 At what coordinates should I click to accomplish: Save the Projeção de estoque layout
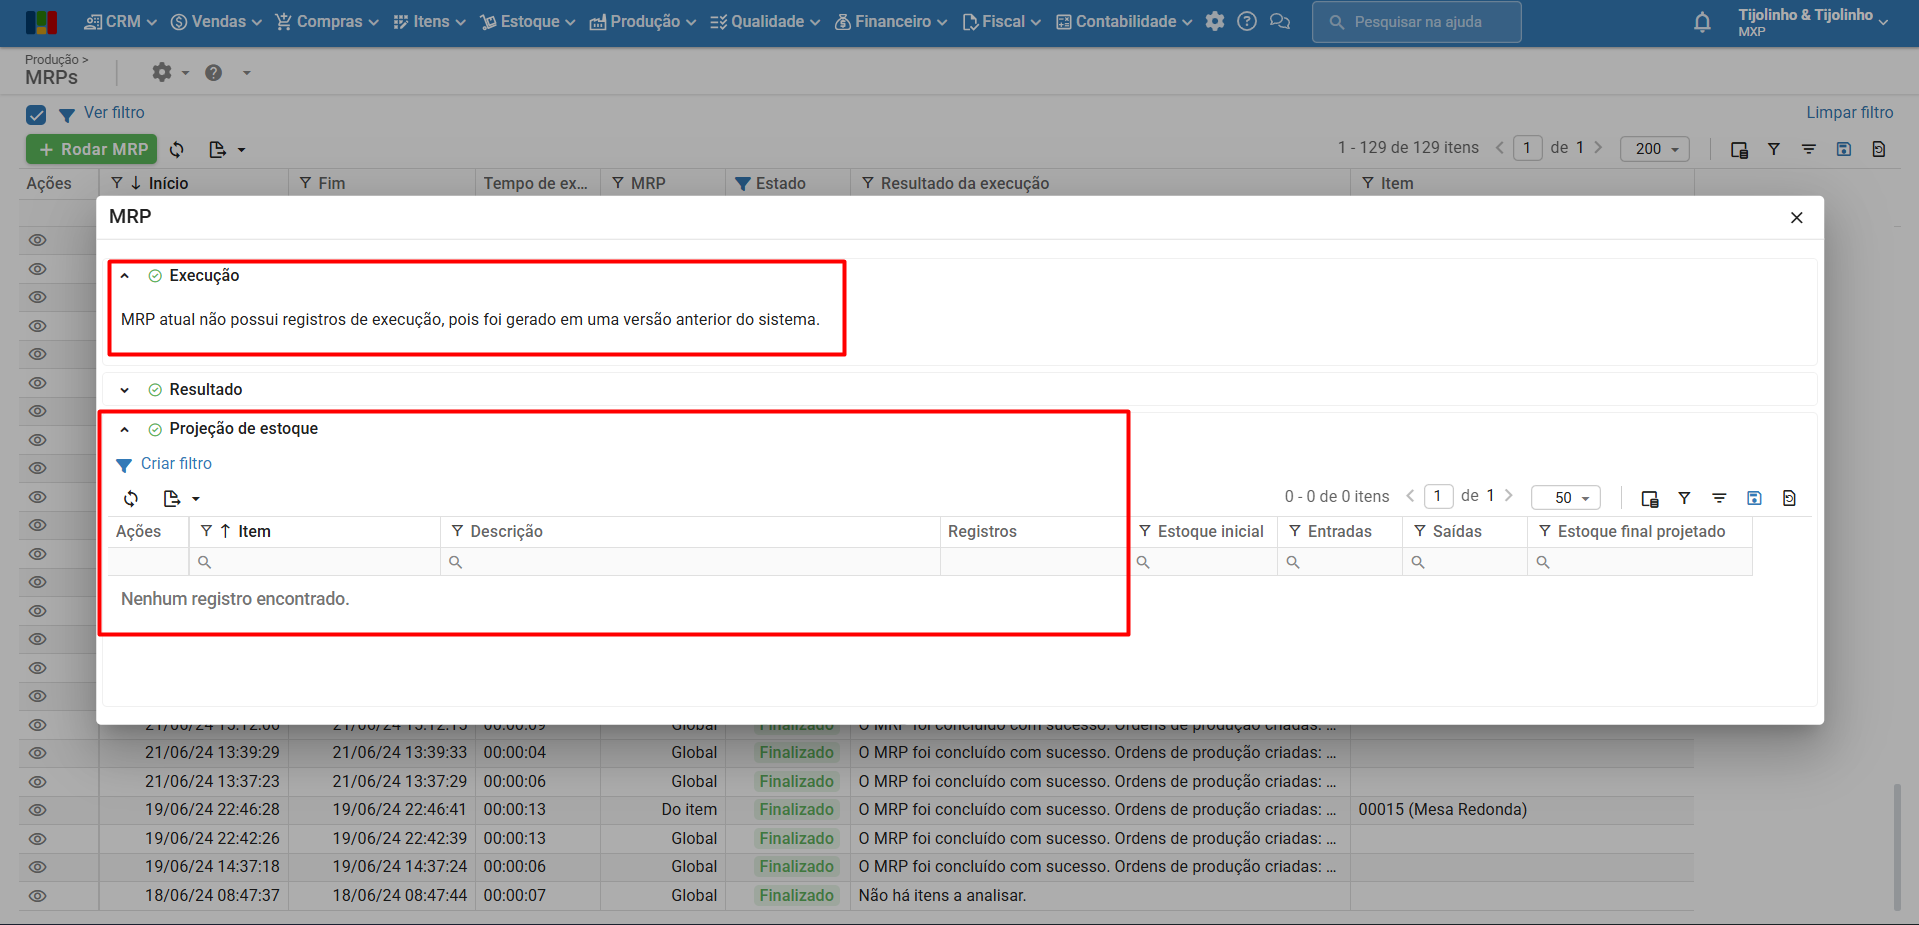[x=1754, y=498]
